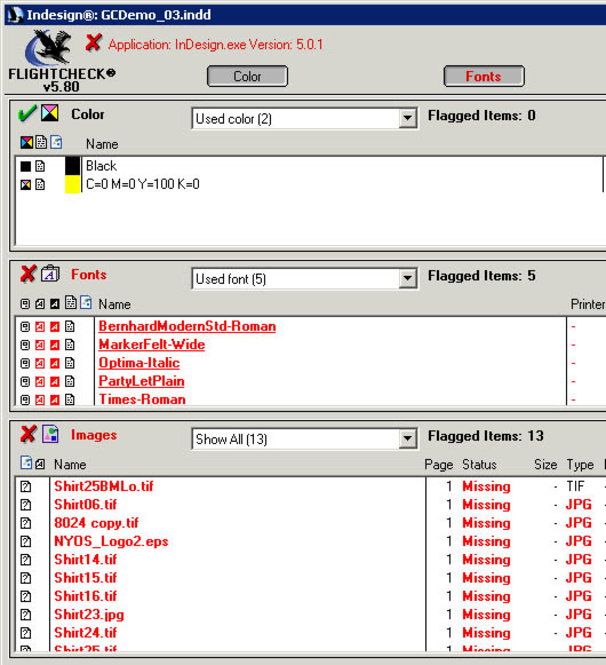Click Application: InDesign.exe Version 5.0.1 text
The height and width of the screenshot is (665, 606).
pyautogui.click(x=215, y=45)
